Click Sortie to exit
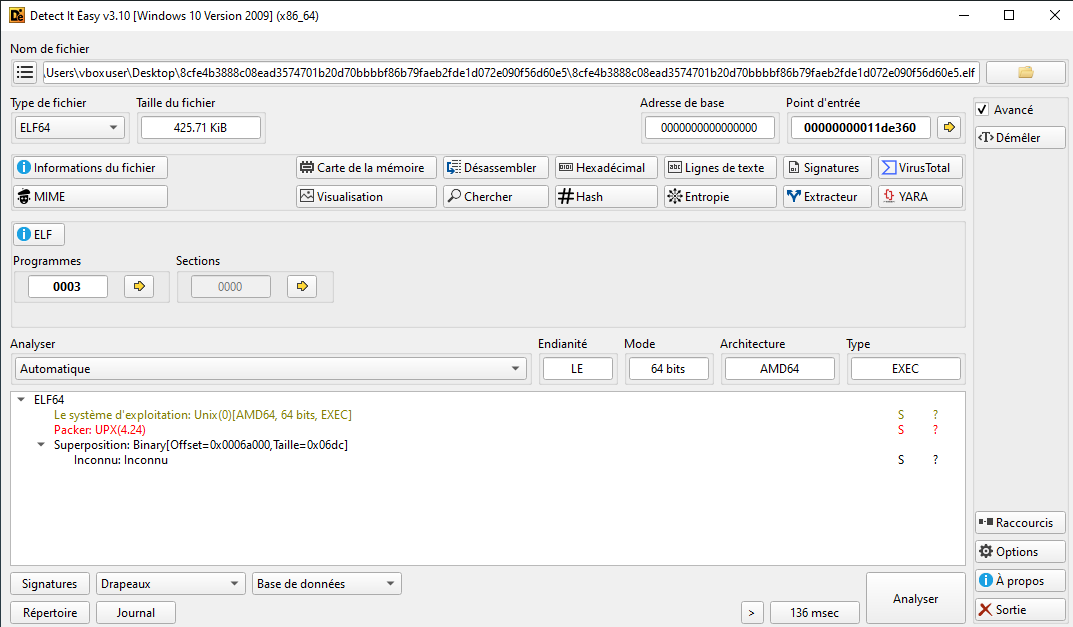This screenshot has width=1073, height=627. (1020, 609)
